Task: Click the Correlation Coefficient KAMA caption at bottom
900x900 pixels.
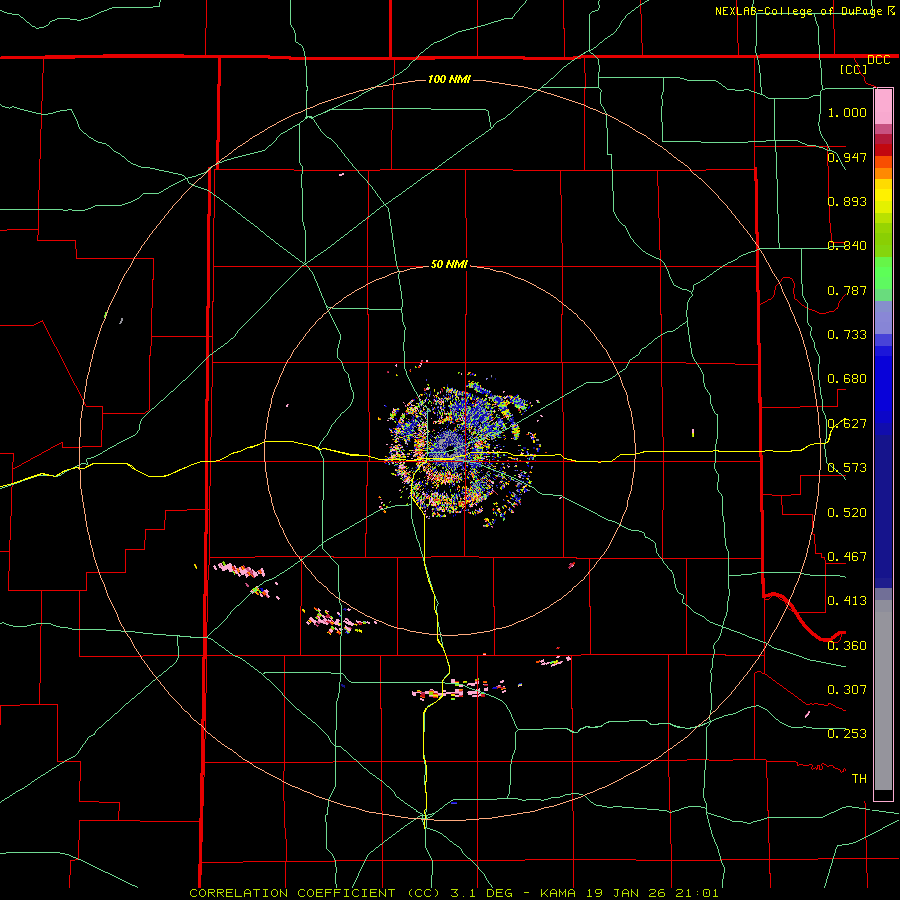Action: pos(453,893)
